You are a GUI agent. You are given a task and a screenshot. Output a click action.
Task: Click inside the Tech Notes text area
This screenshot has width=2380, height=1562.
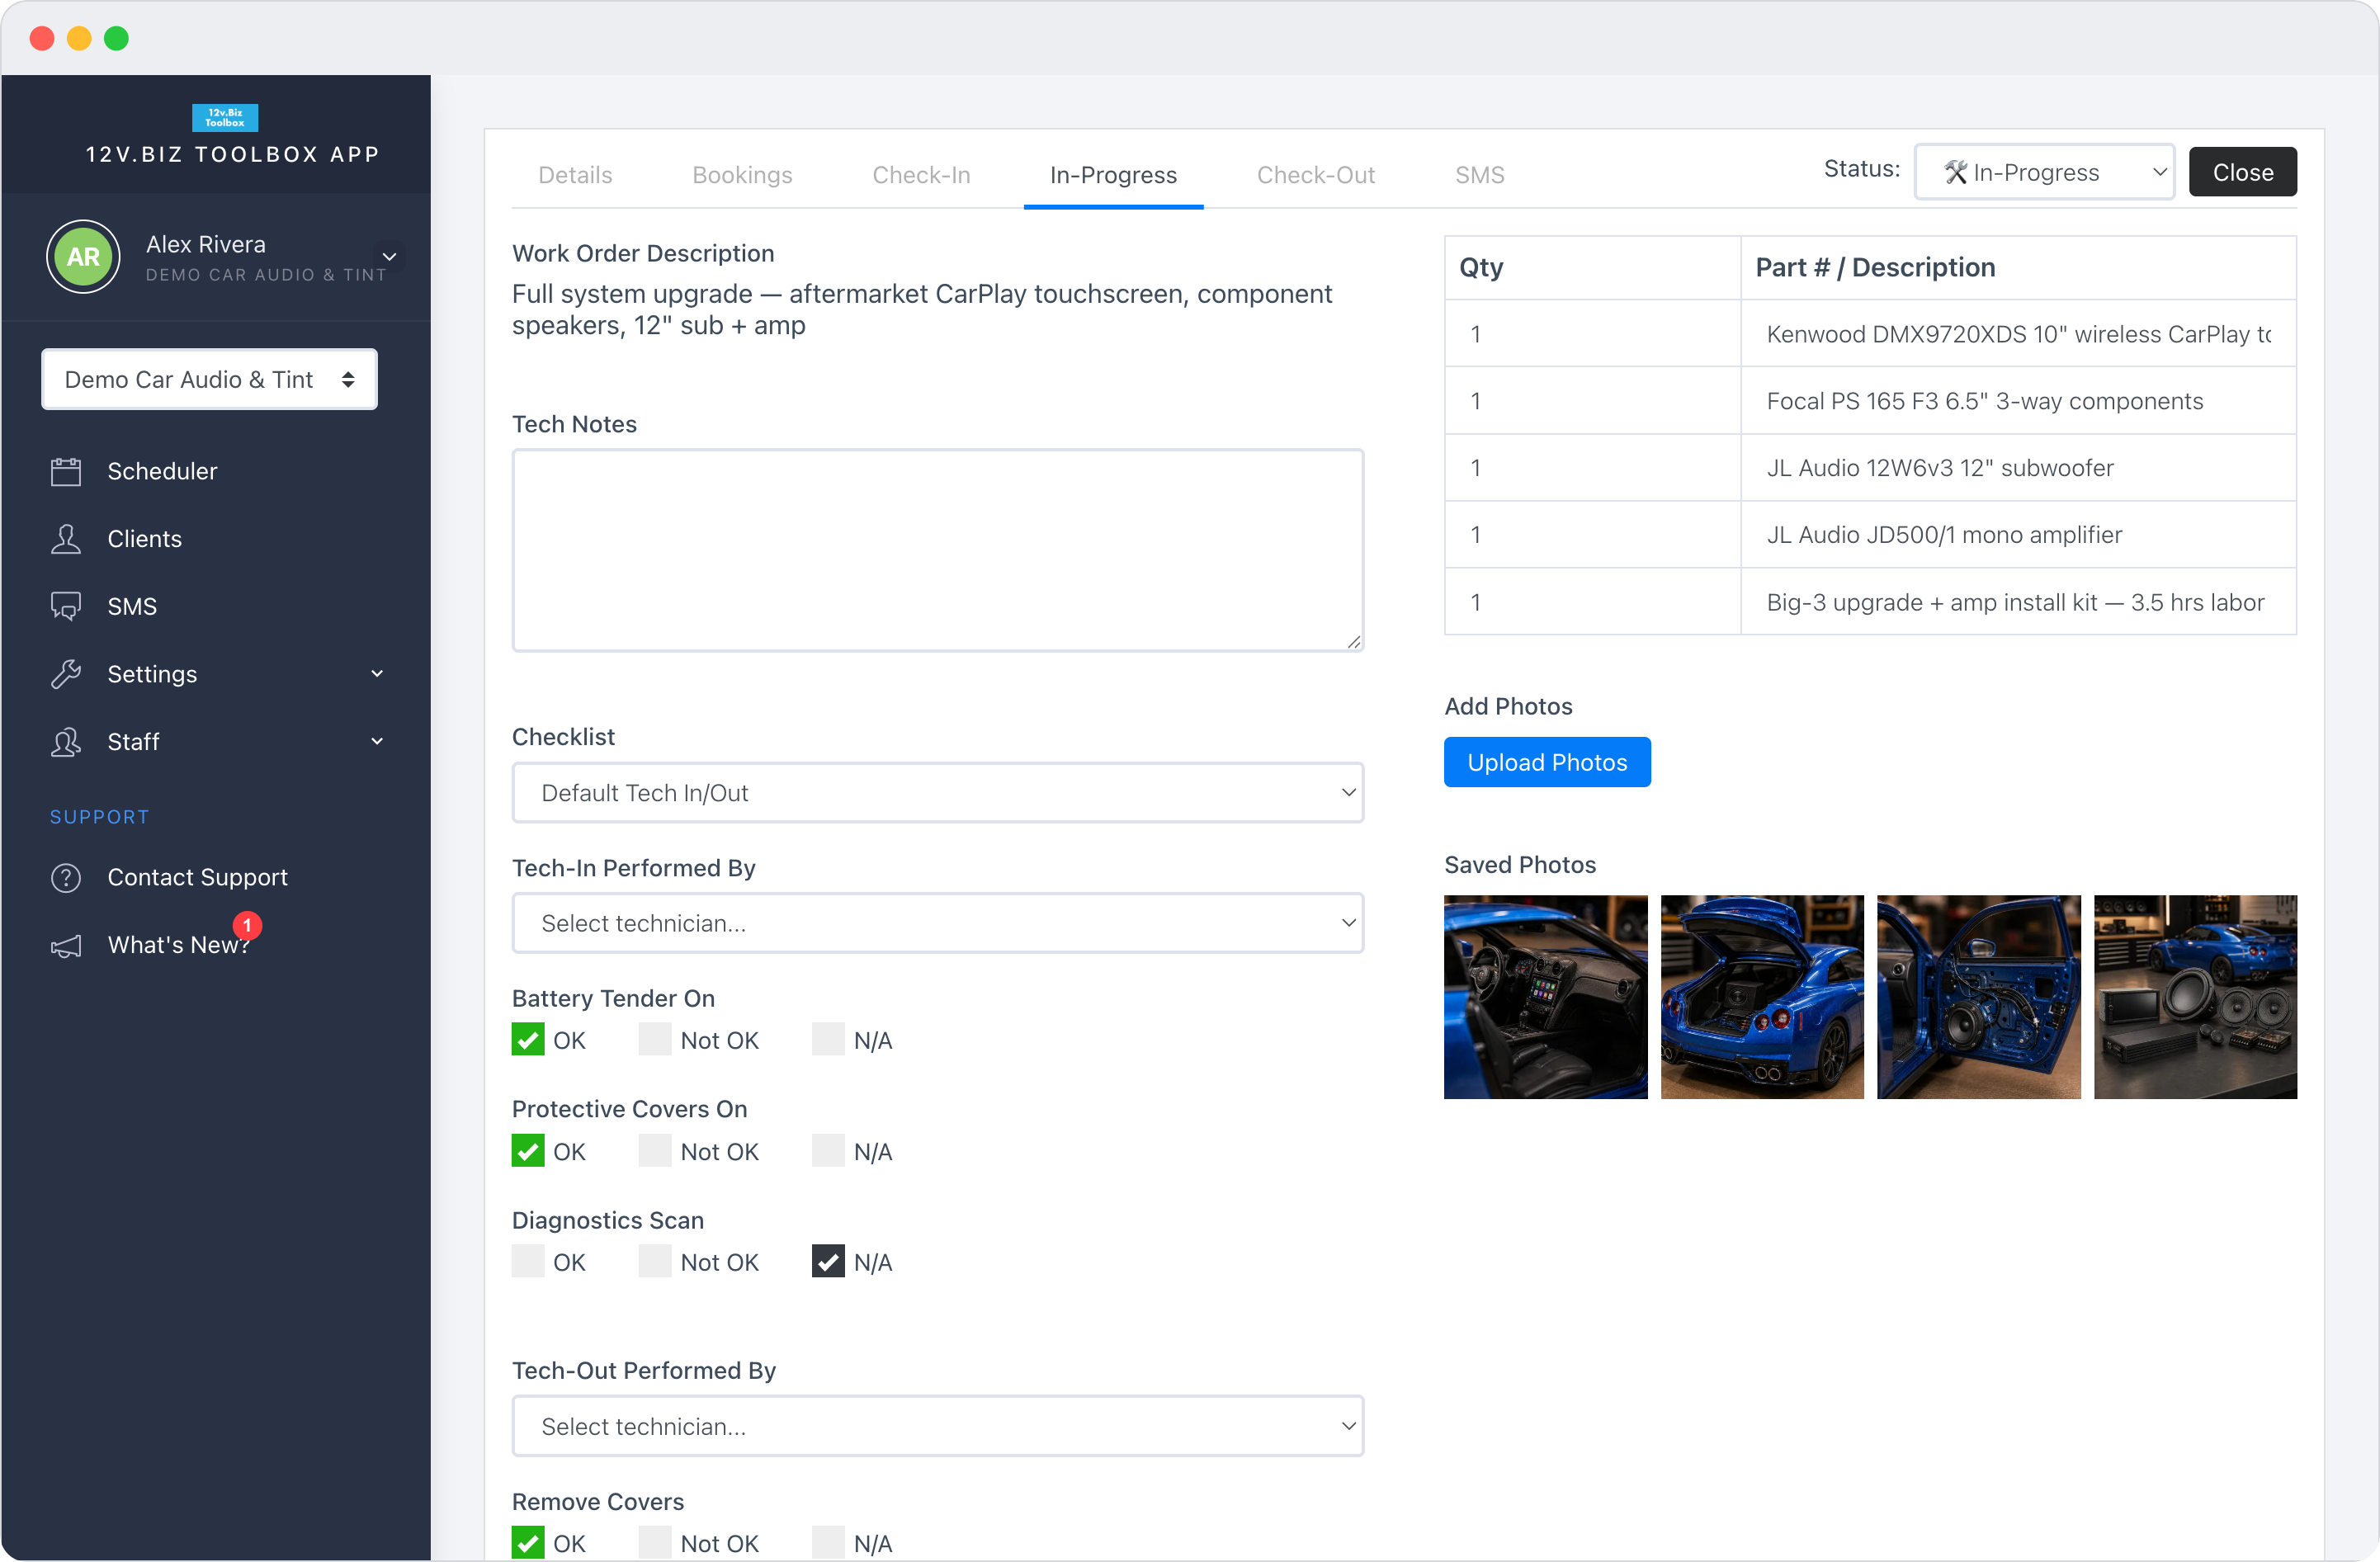click(938, 550)
